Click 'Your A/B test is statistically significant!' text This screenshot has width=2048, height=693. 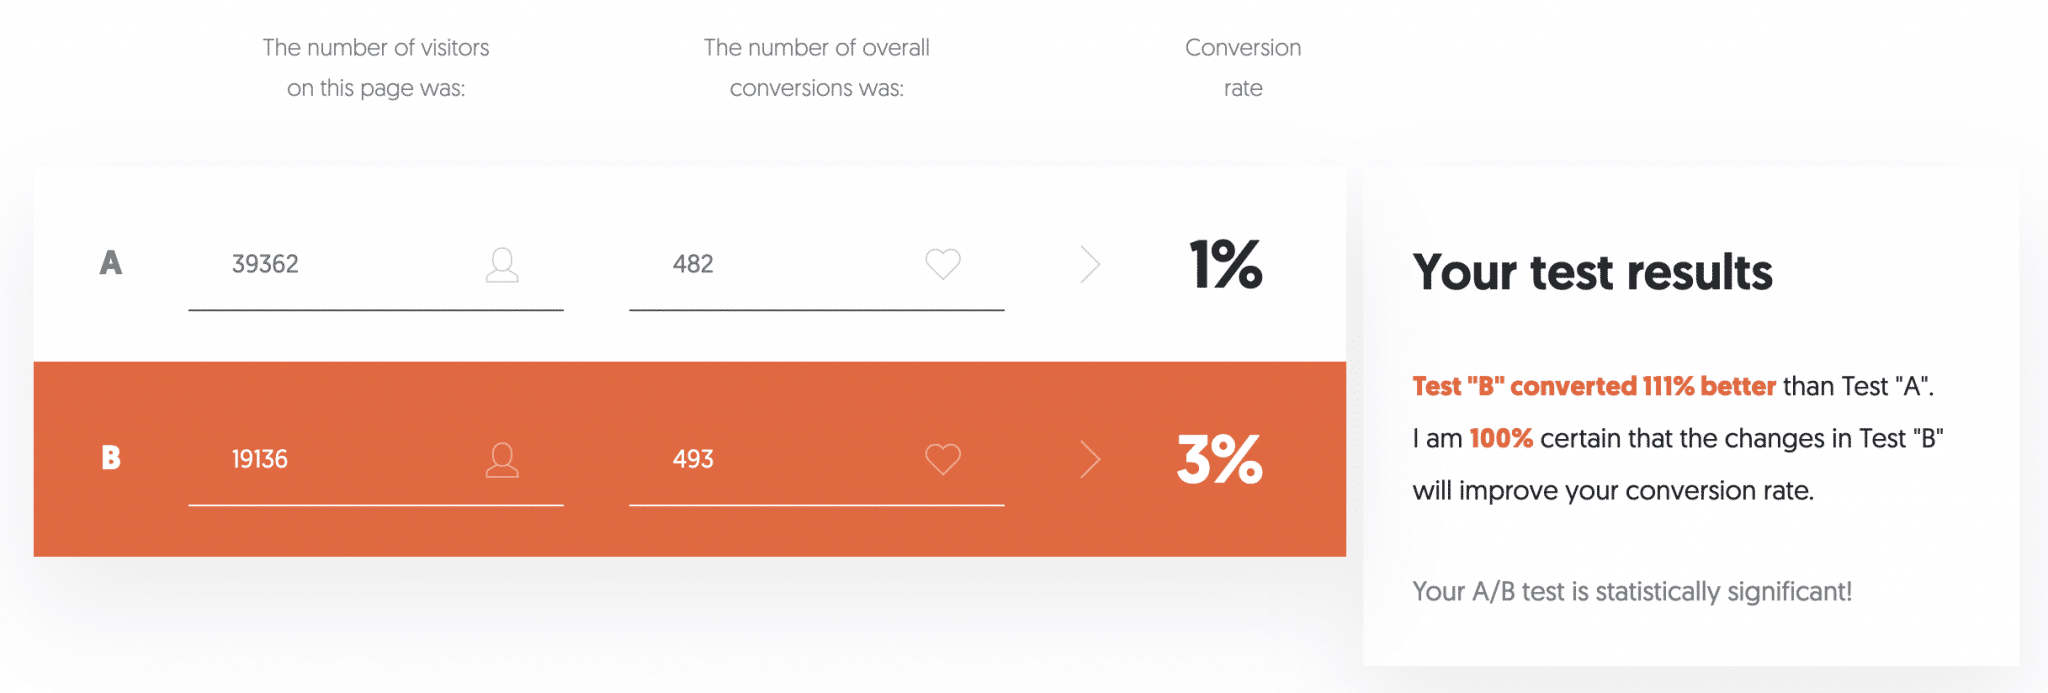[1632, 592]
